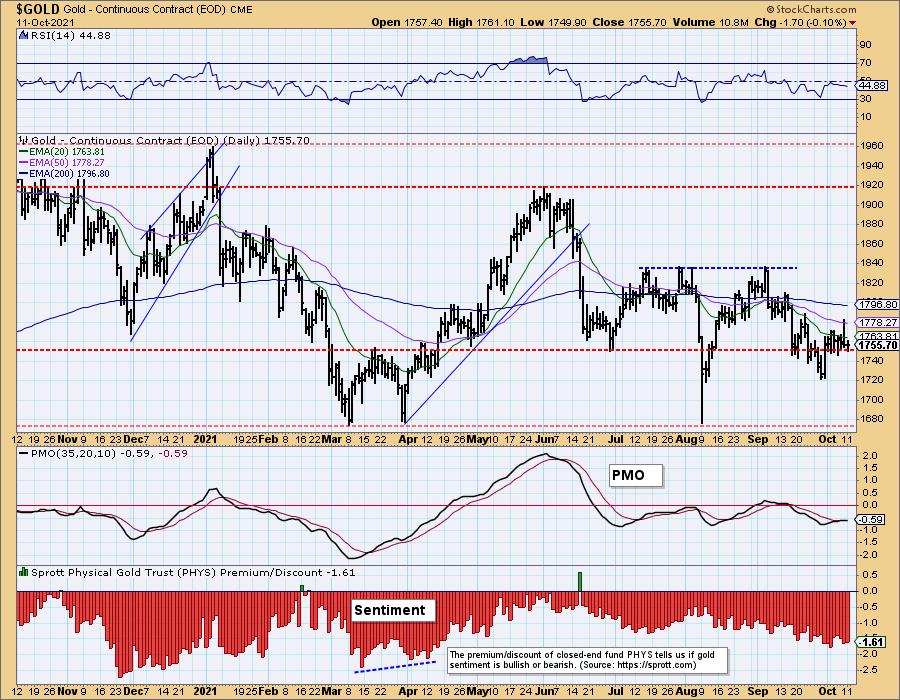
Task: Click the 1796.80 price tag on right axis
Action: pyautogui.click(x=878, y=305)
